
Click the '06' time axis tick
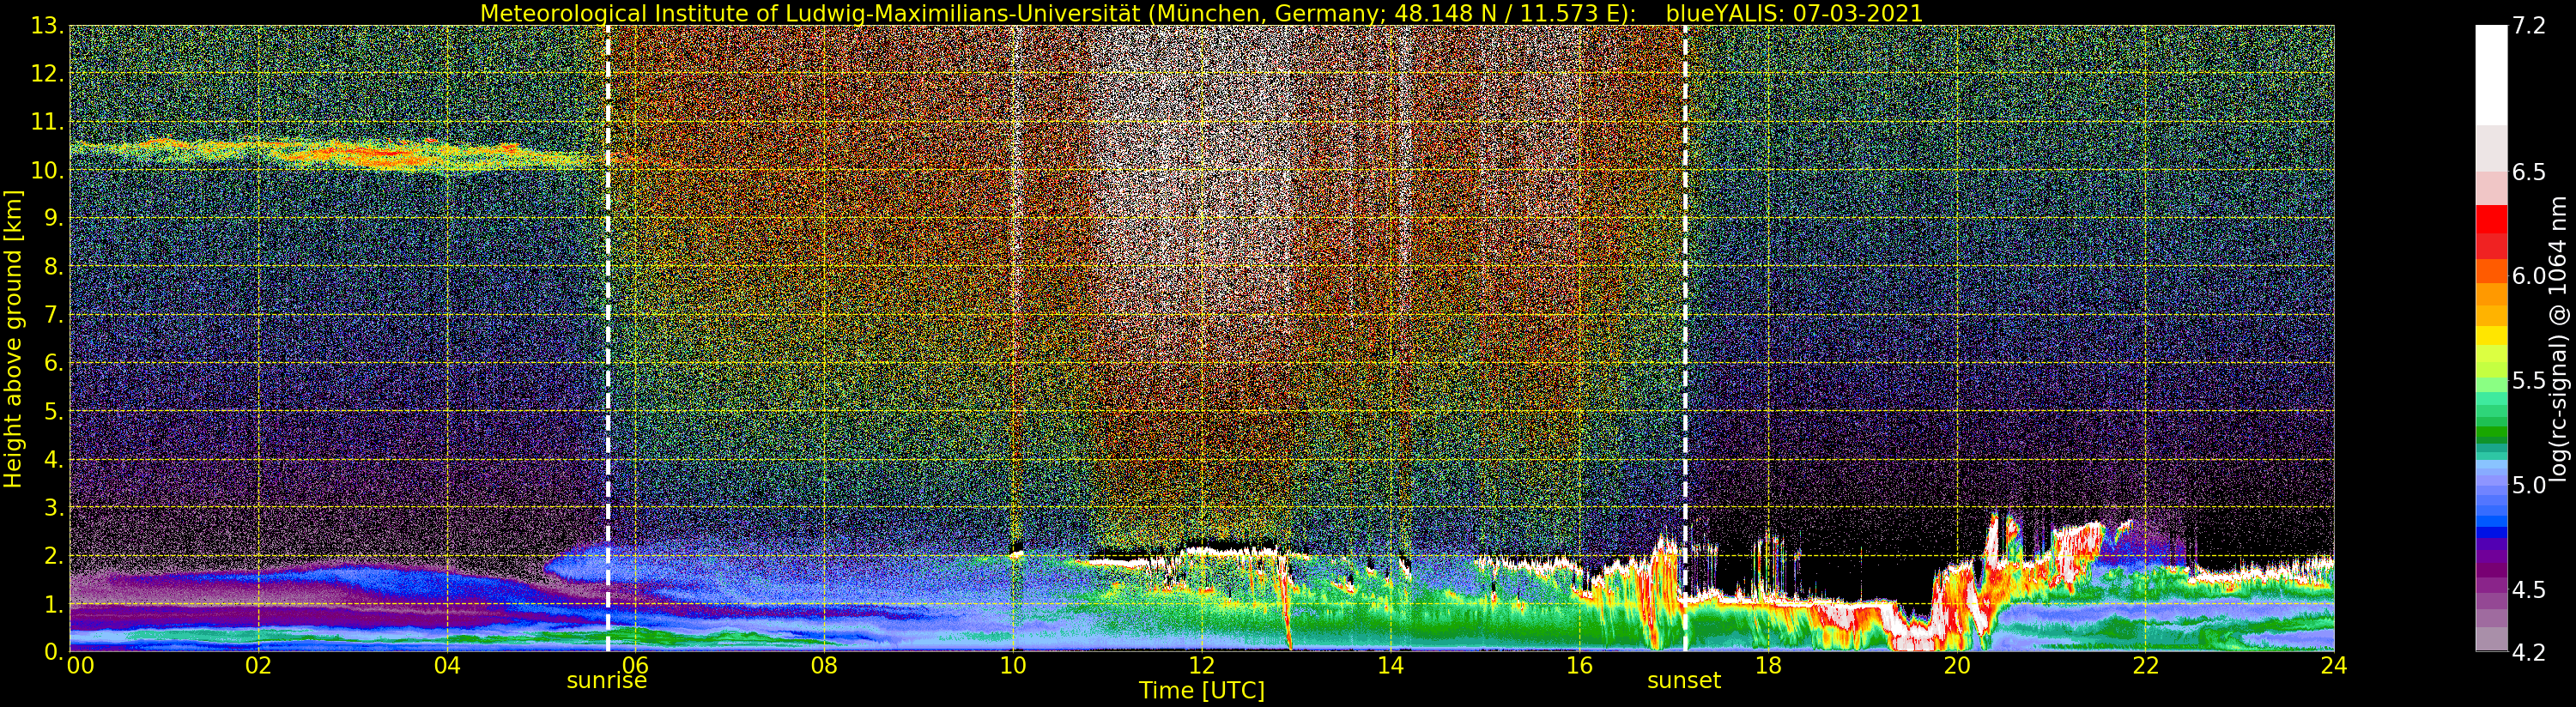coord(636,666)
